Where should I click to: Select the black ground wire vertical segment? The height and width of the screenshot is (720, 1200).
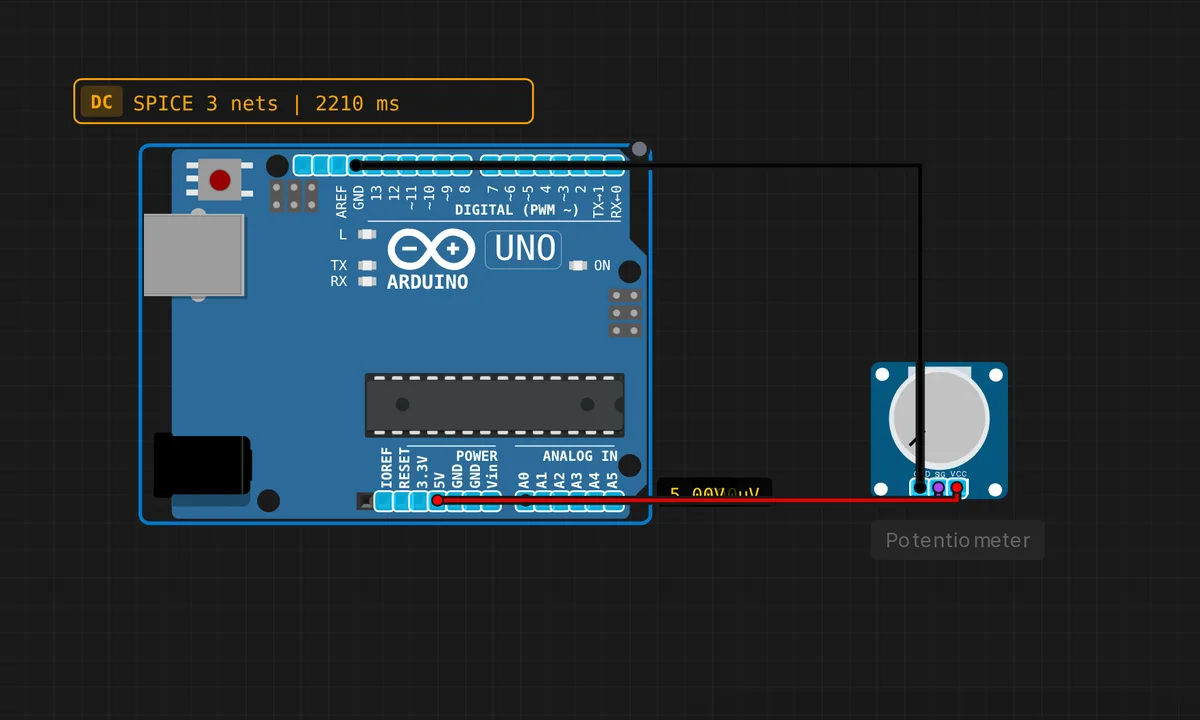click(x=920, y=327)
